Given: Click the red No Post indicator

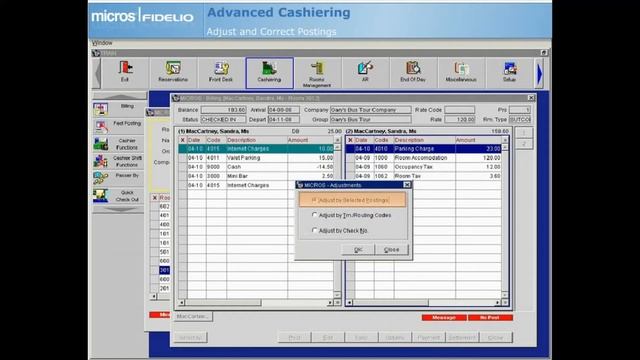Looking at the screenshot, I should pyautogui.click(x=490, y=318).
